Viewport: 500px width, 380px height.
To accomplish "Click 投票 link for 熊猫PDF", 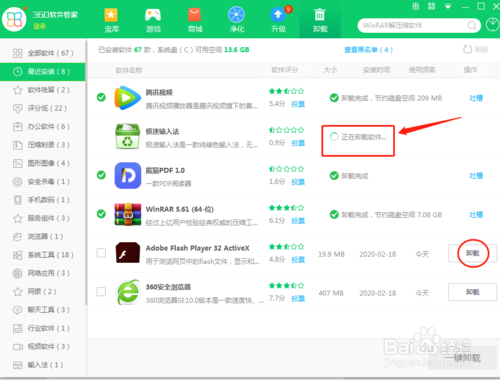I will 298,182.
